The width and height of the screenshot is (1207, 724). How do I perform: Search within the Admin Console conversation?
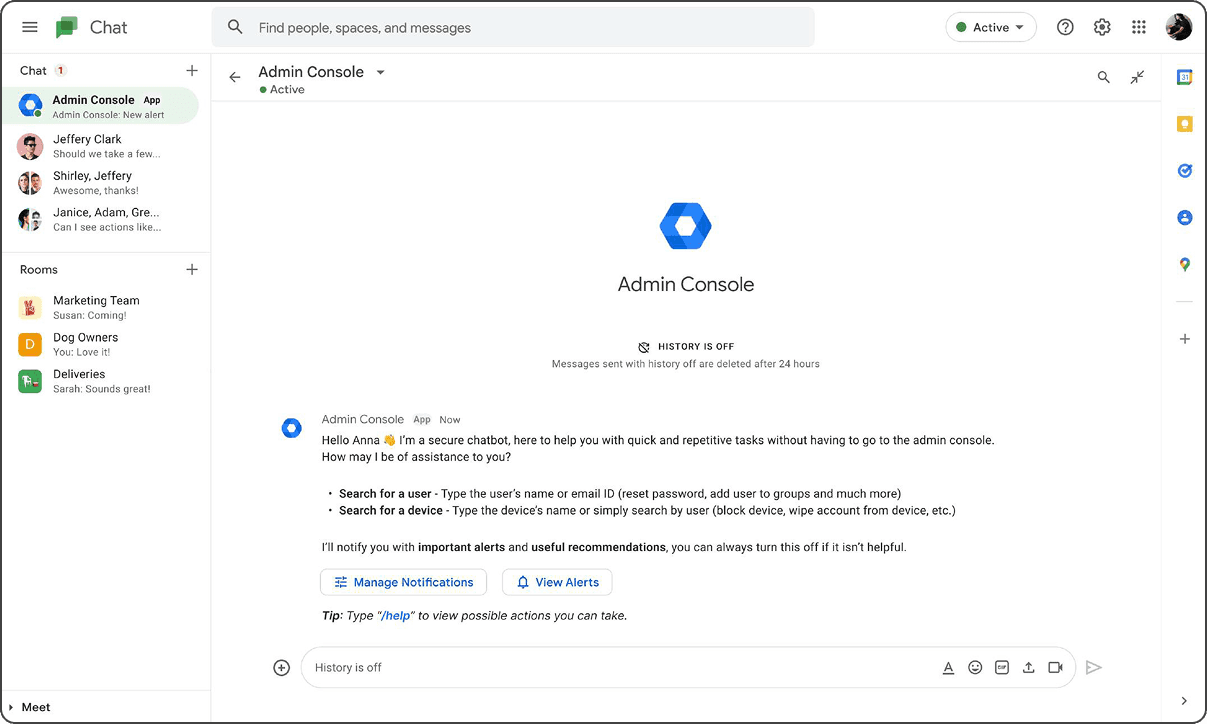coord(1104,77)
